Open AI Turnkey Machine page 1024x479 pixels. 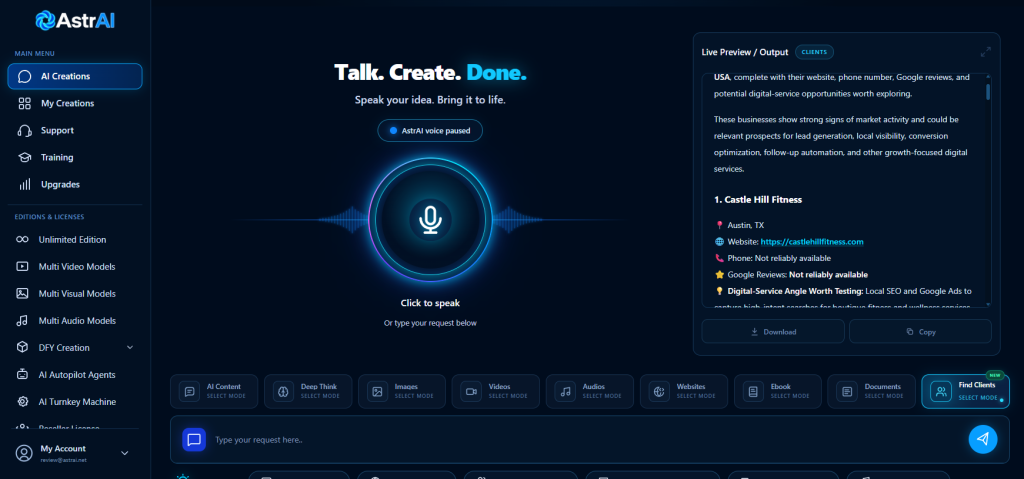75,402
